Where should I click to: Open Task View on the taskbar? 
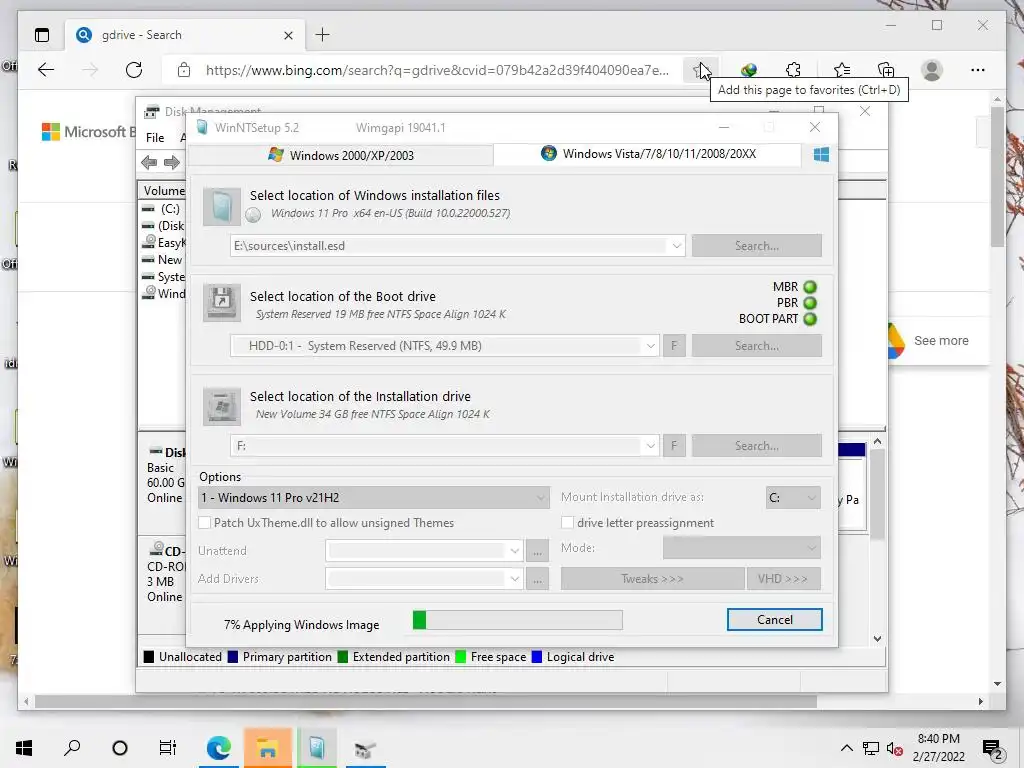click(168, 748)
